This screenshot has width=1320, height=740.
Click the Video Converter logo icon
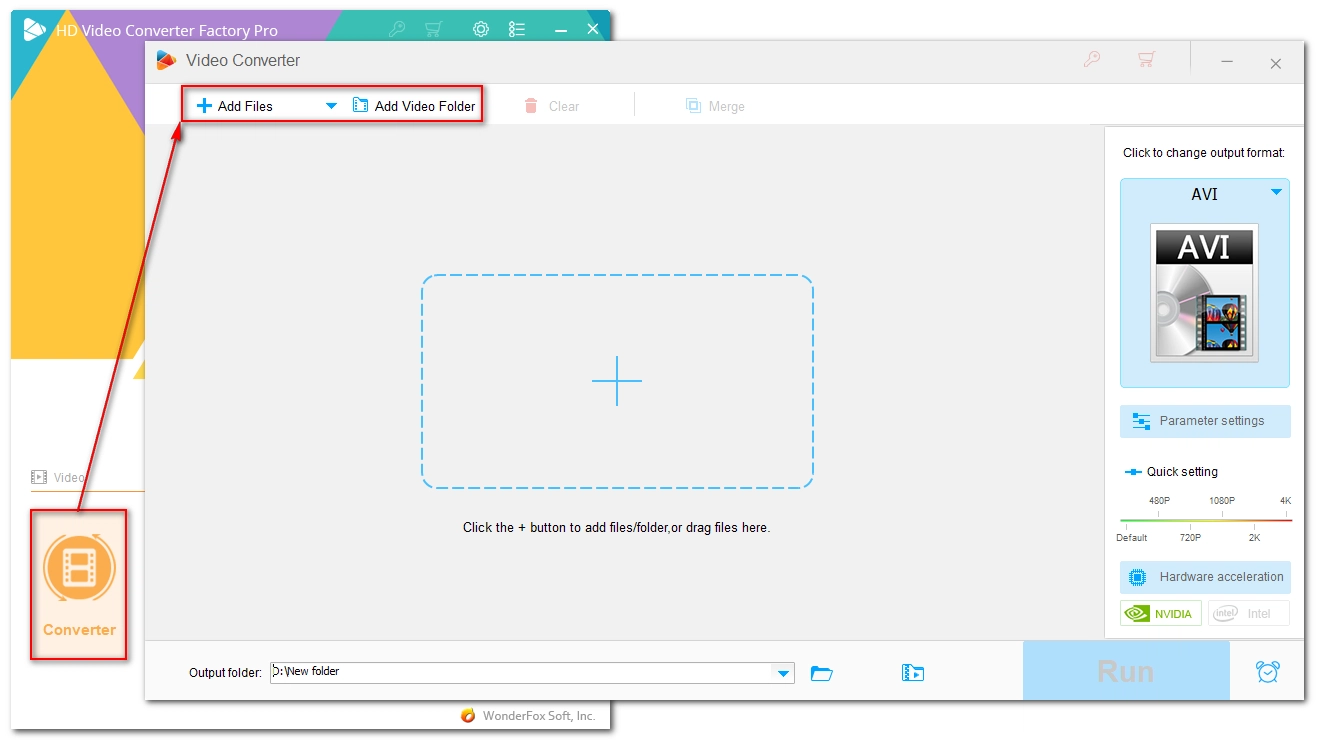[x=166, y=60]
